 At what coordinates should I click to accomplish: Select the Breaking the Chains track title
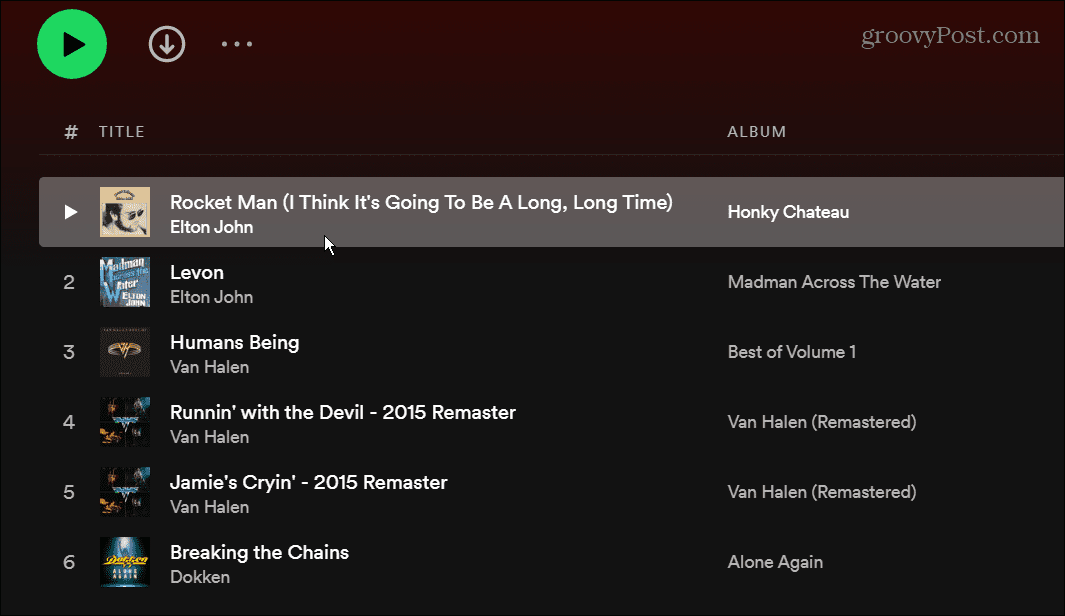(259, 552)
